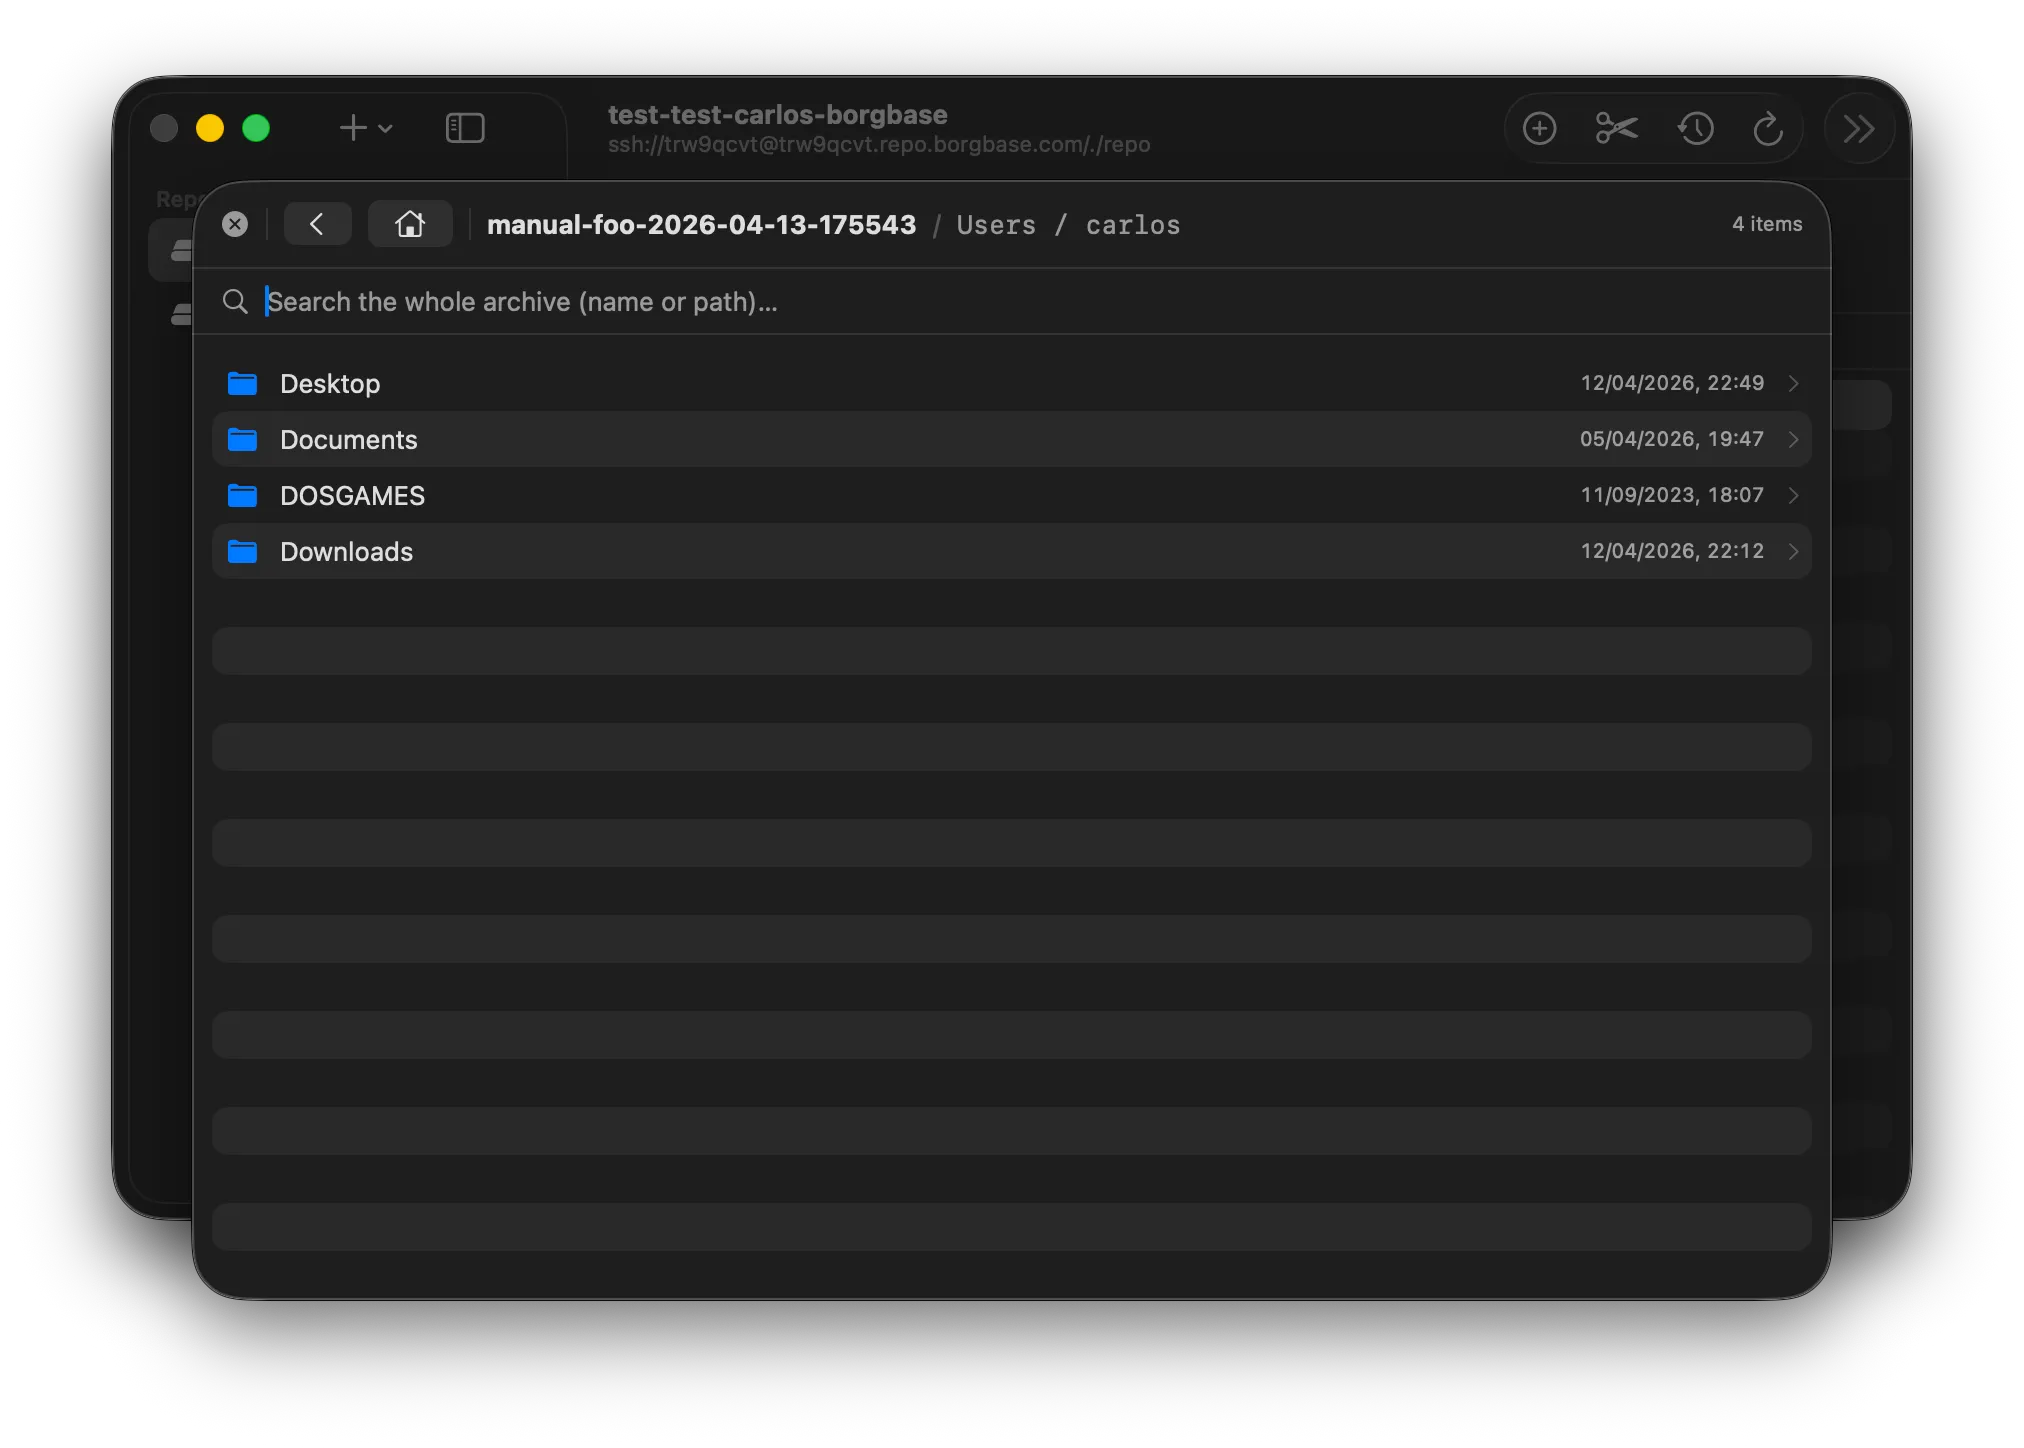This screenshot has width=2024, height=1448.
Task: Open the manual-foo-2026-04-13-175543 archive breadcrumb
Action: point(701,225)
